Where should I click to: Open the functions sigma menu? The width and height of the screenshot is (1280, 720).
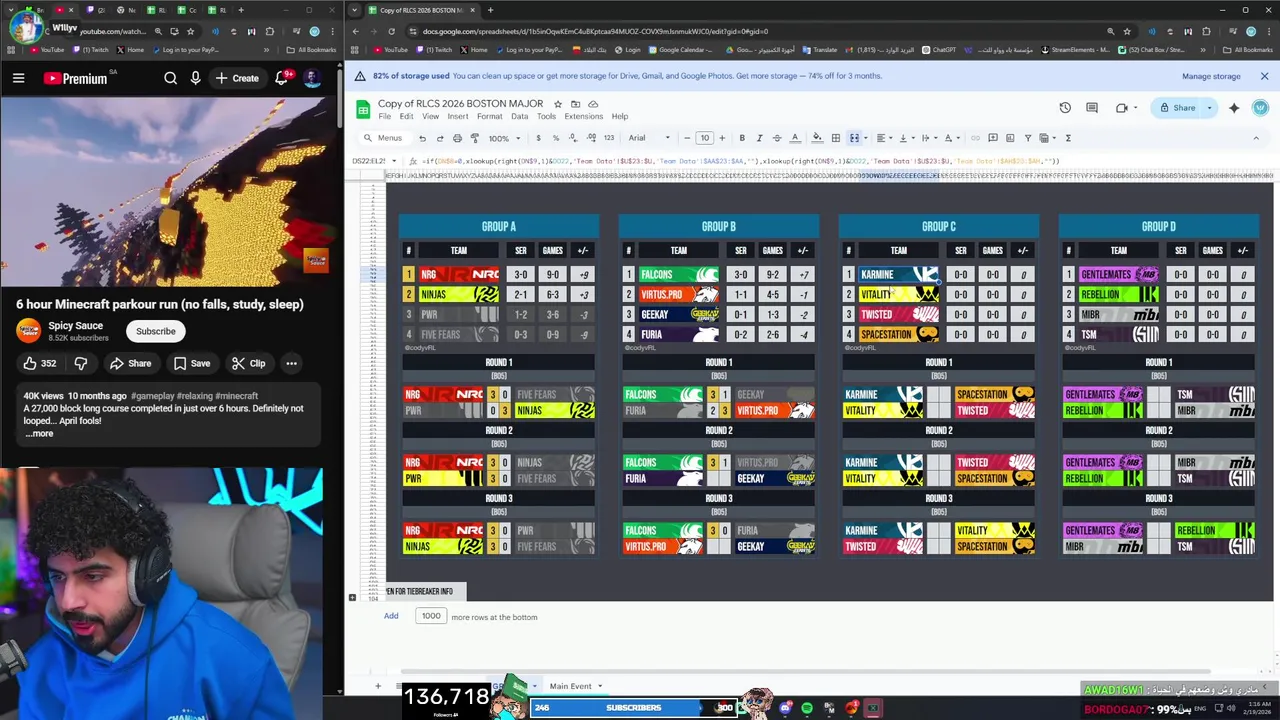pyautogui.click(x=1068, y=138)
